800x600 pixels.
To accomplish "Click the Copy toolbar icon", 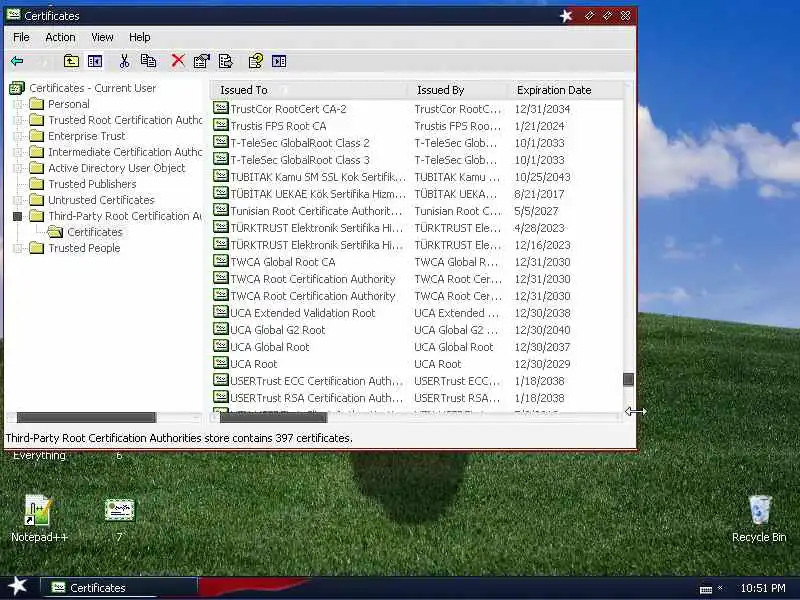I will (x=148, y=61).
